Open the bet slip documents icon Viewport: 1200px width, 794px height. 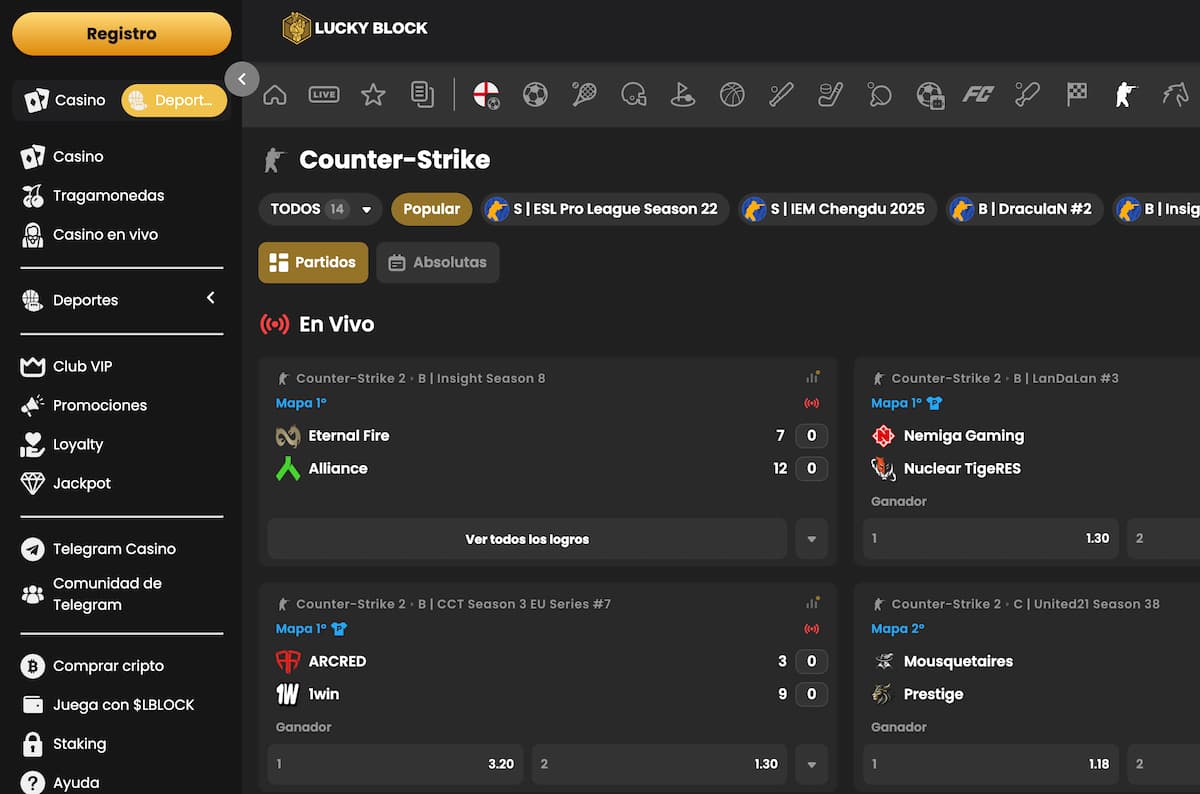[x=422, y=95]
